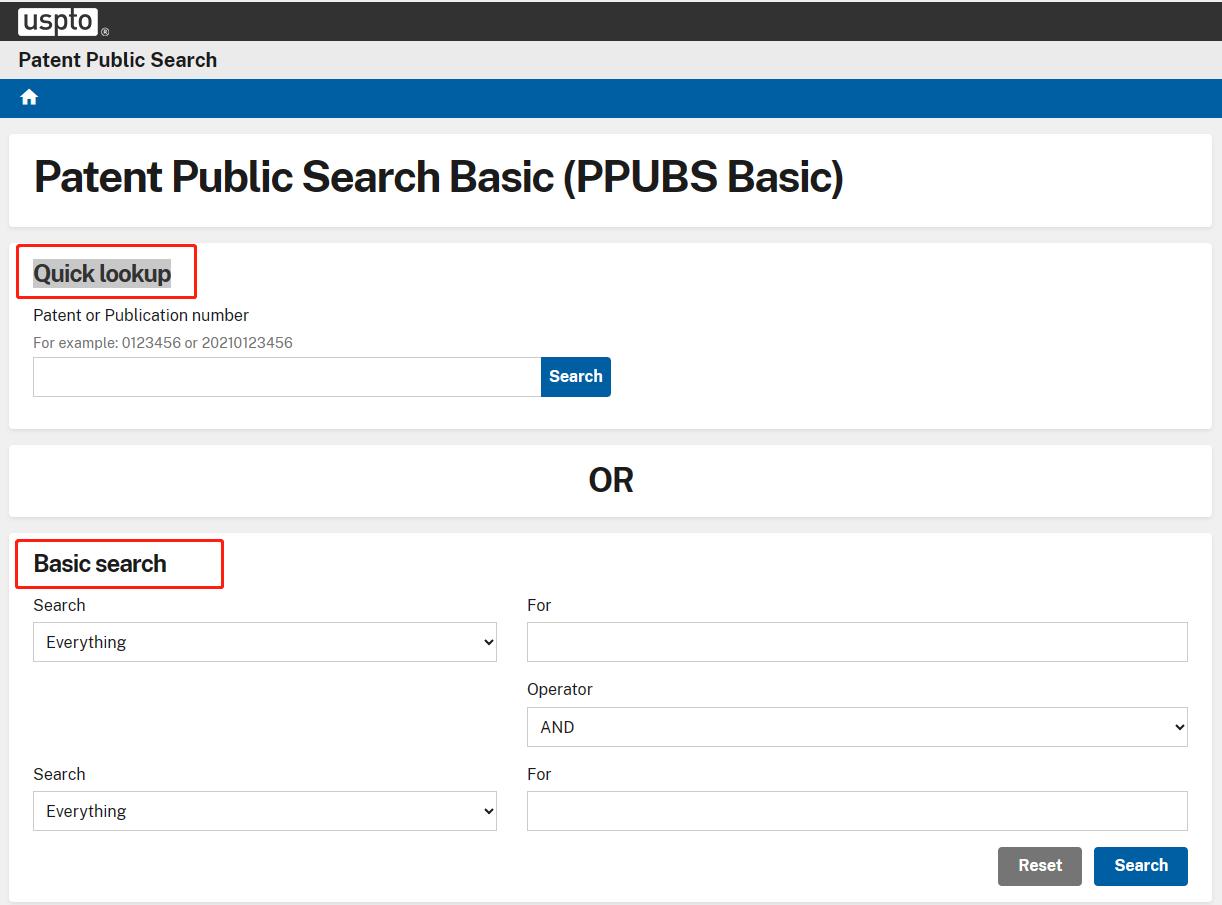Click the USPTO logo
1222x905 pixels.
pyautogui.click(x=63, y=20)
